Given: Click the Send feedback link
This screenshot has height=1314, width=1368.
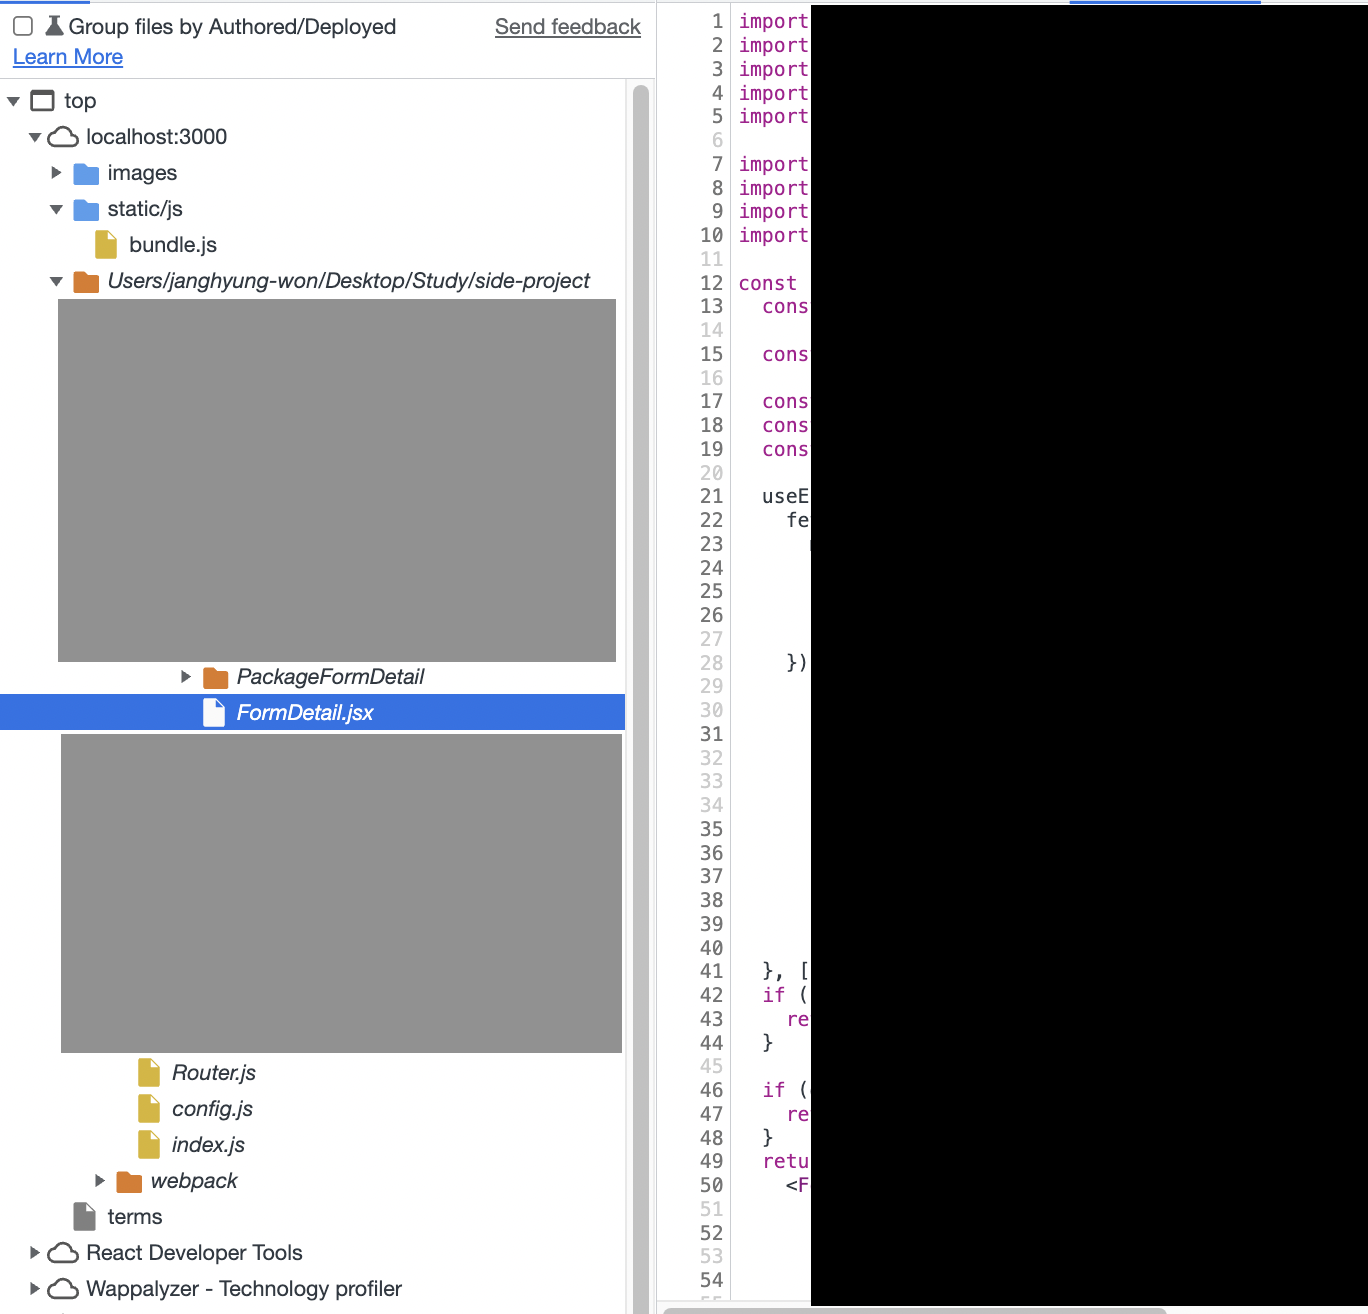Looking at the screenshot, I should click(568, 27).
